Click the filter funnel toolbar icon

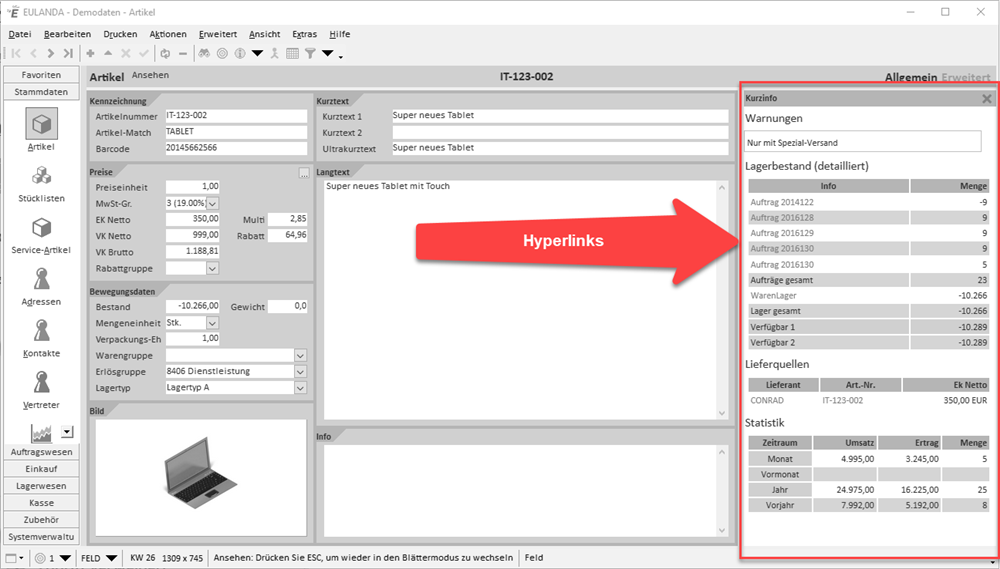[x=310, y=53]
